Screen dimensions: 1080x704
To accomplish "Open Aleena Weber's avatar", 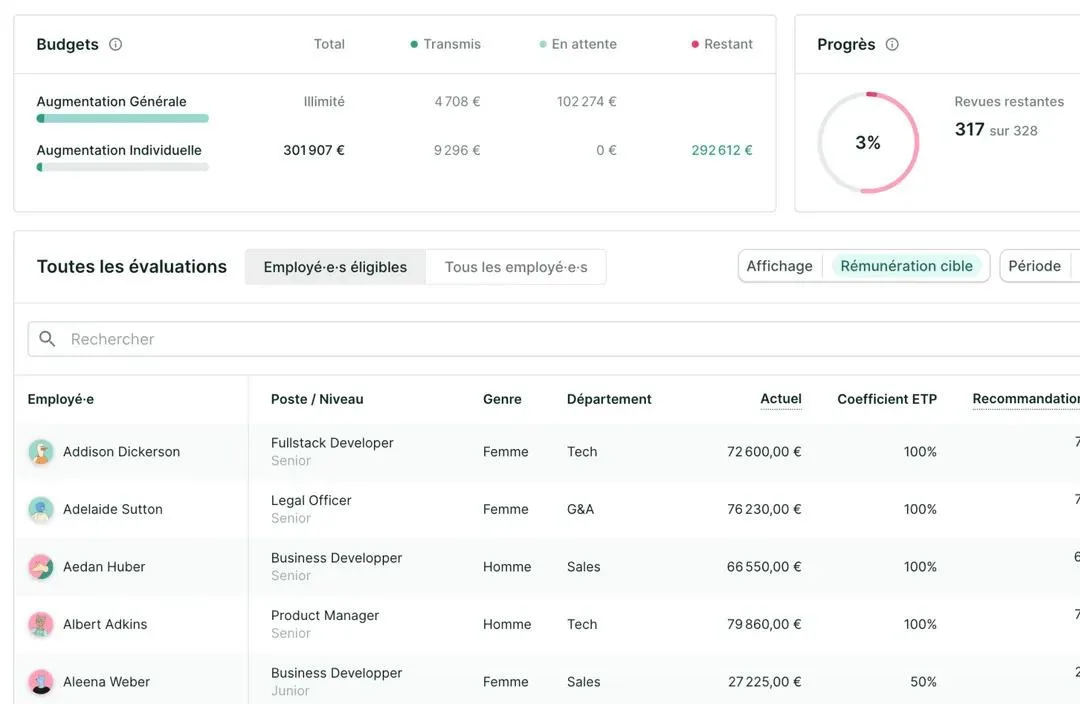I will coord(41,682).
